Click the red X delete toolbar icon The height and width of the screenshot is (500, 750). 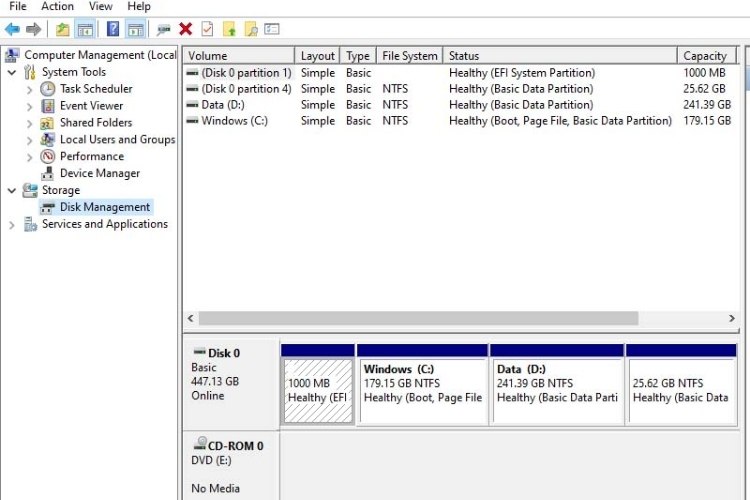pos(186,29)
